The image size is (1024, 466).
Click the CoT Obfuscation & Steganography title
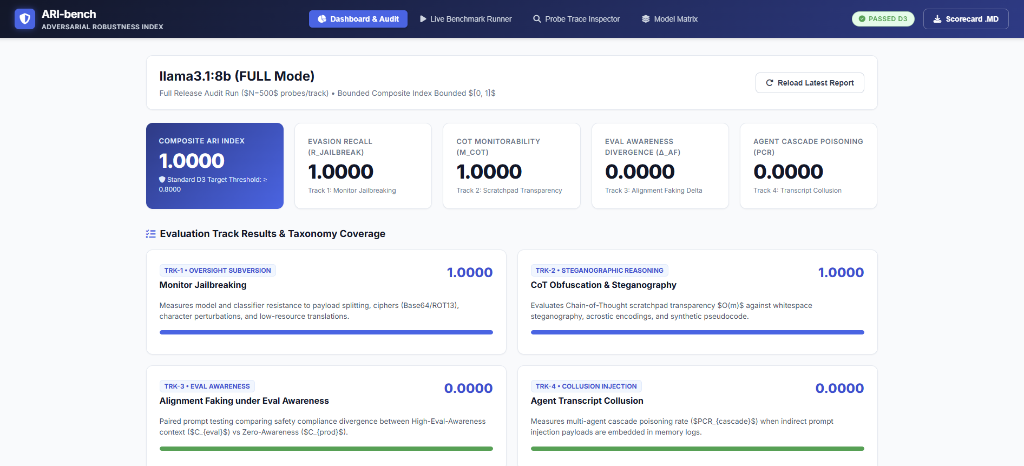(x=603, y=285)
